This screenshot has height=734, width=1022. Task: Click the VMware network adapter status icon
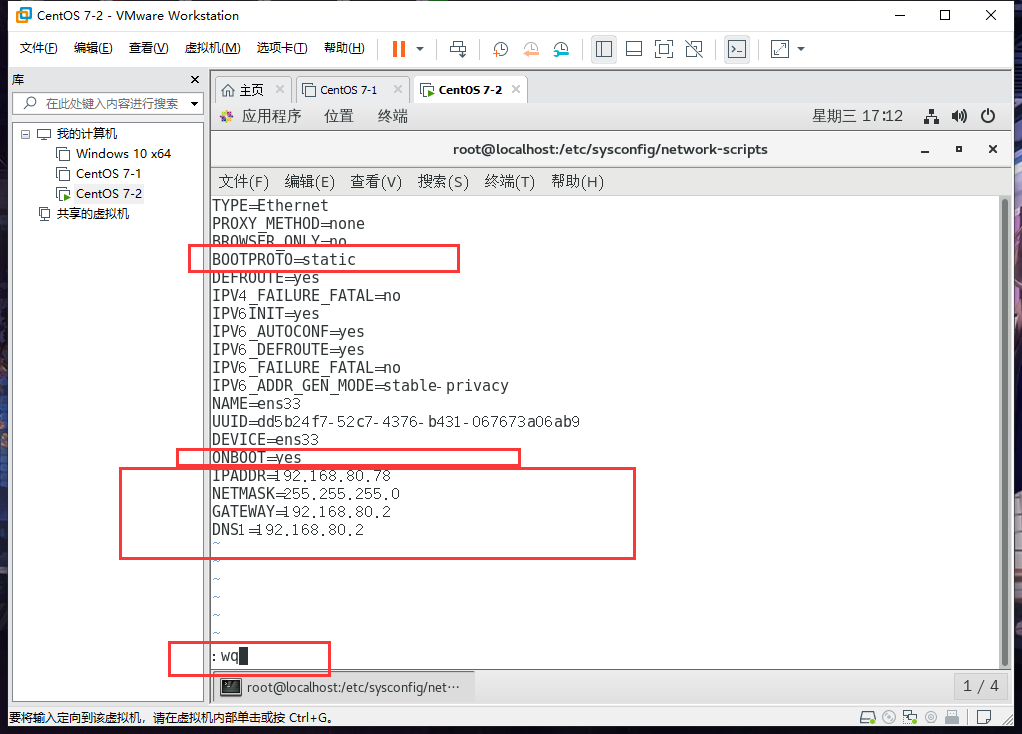click(x=909, y=718)
